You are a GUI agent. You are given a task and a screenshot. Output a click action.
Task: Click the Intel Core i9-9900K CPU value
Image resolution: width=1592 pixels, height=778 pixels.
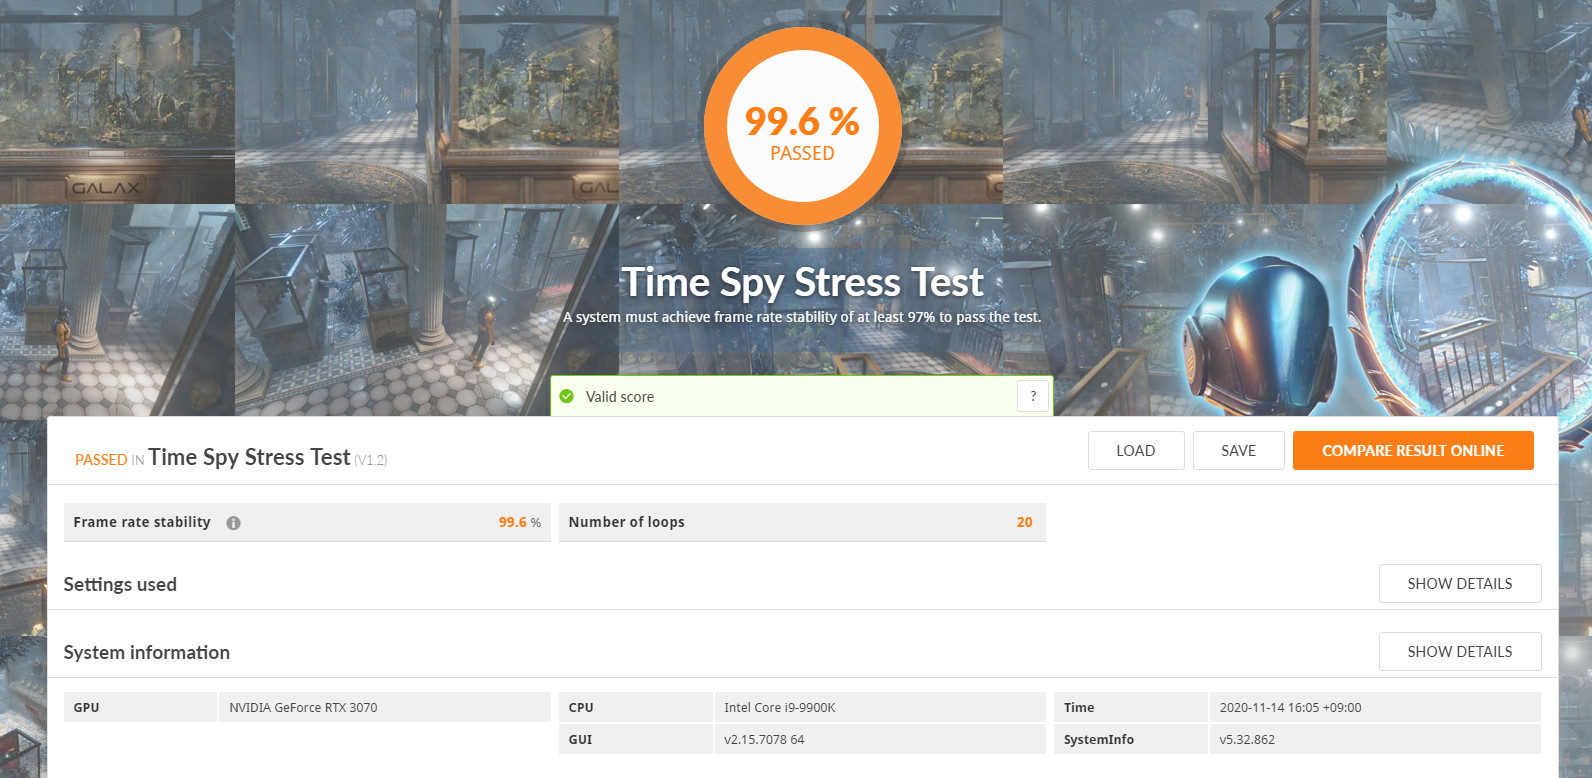click(779, 708)
